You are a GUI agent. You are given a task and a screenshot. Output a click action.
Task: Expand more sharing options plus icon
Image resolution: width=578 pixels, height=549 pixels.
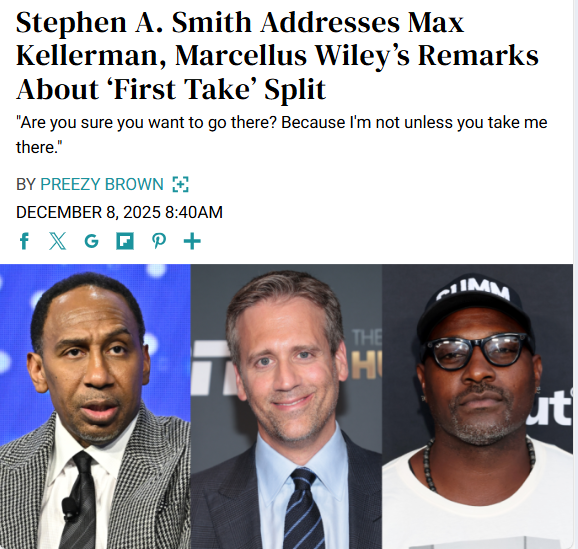[x=192, y=241]
